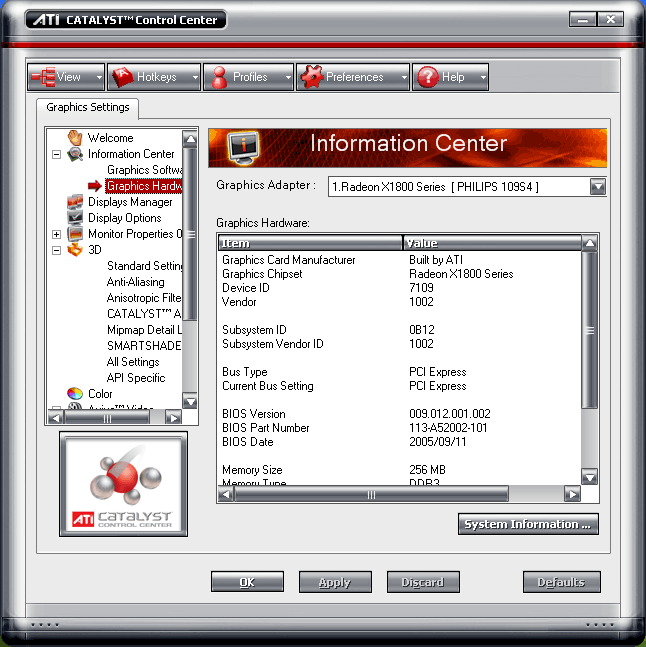Select Anisotropic Filtering in tree
Screen dimensions: 646x647
(144, 298)
